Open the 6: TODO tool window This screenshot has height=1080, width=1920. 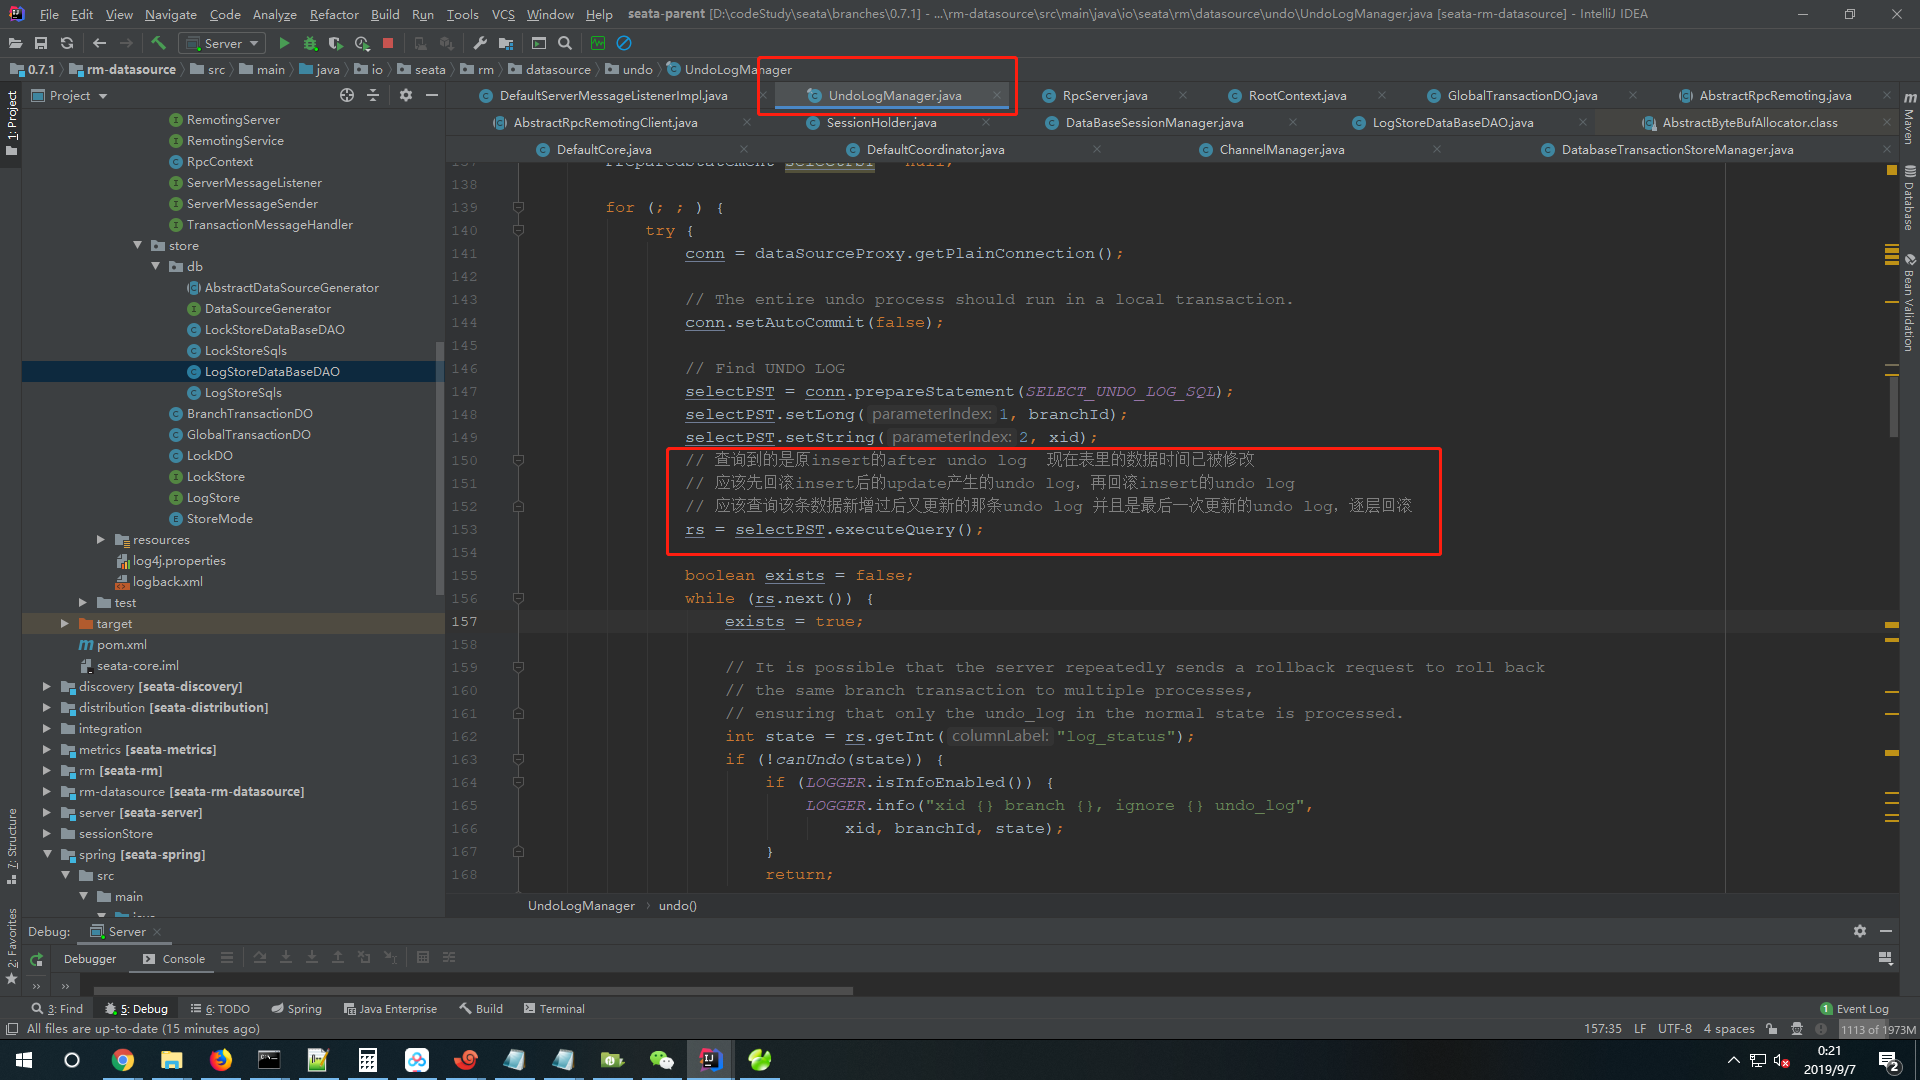tap(220, 1008)
